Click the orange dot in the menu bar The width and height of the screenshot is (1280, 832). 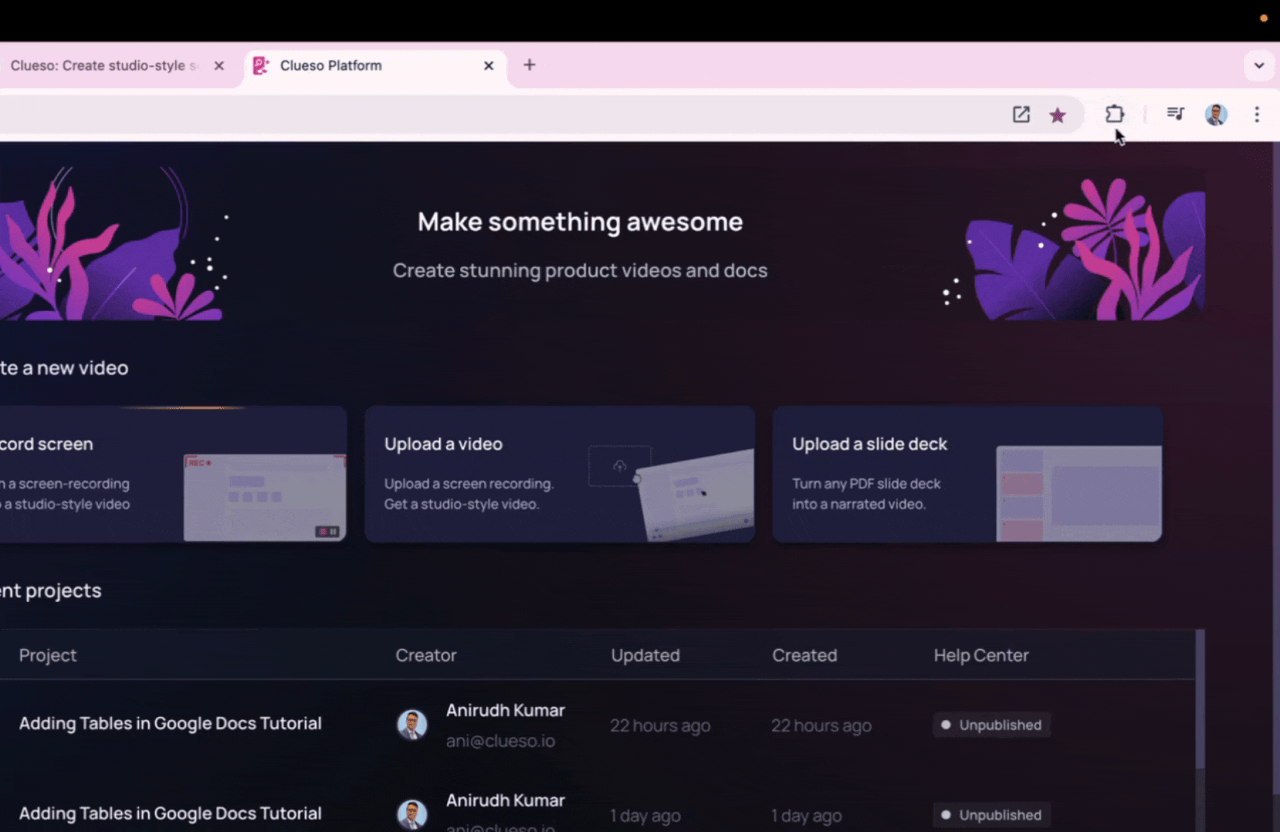pos(1264,18)
